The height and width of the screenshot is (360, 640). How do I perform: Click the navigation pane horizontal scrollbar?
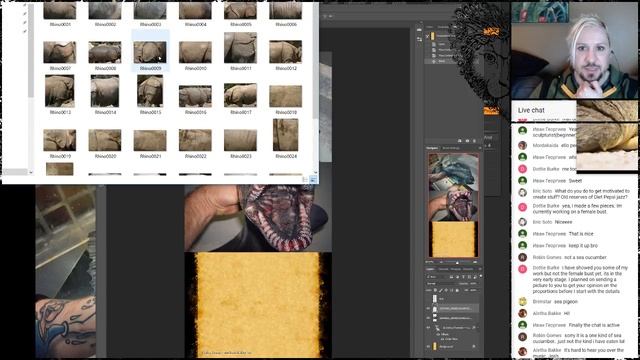(x=15, y=172)
